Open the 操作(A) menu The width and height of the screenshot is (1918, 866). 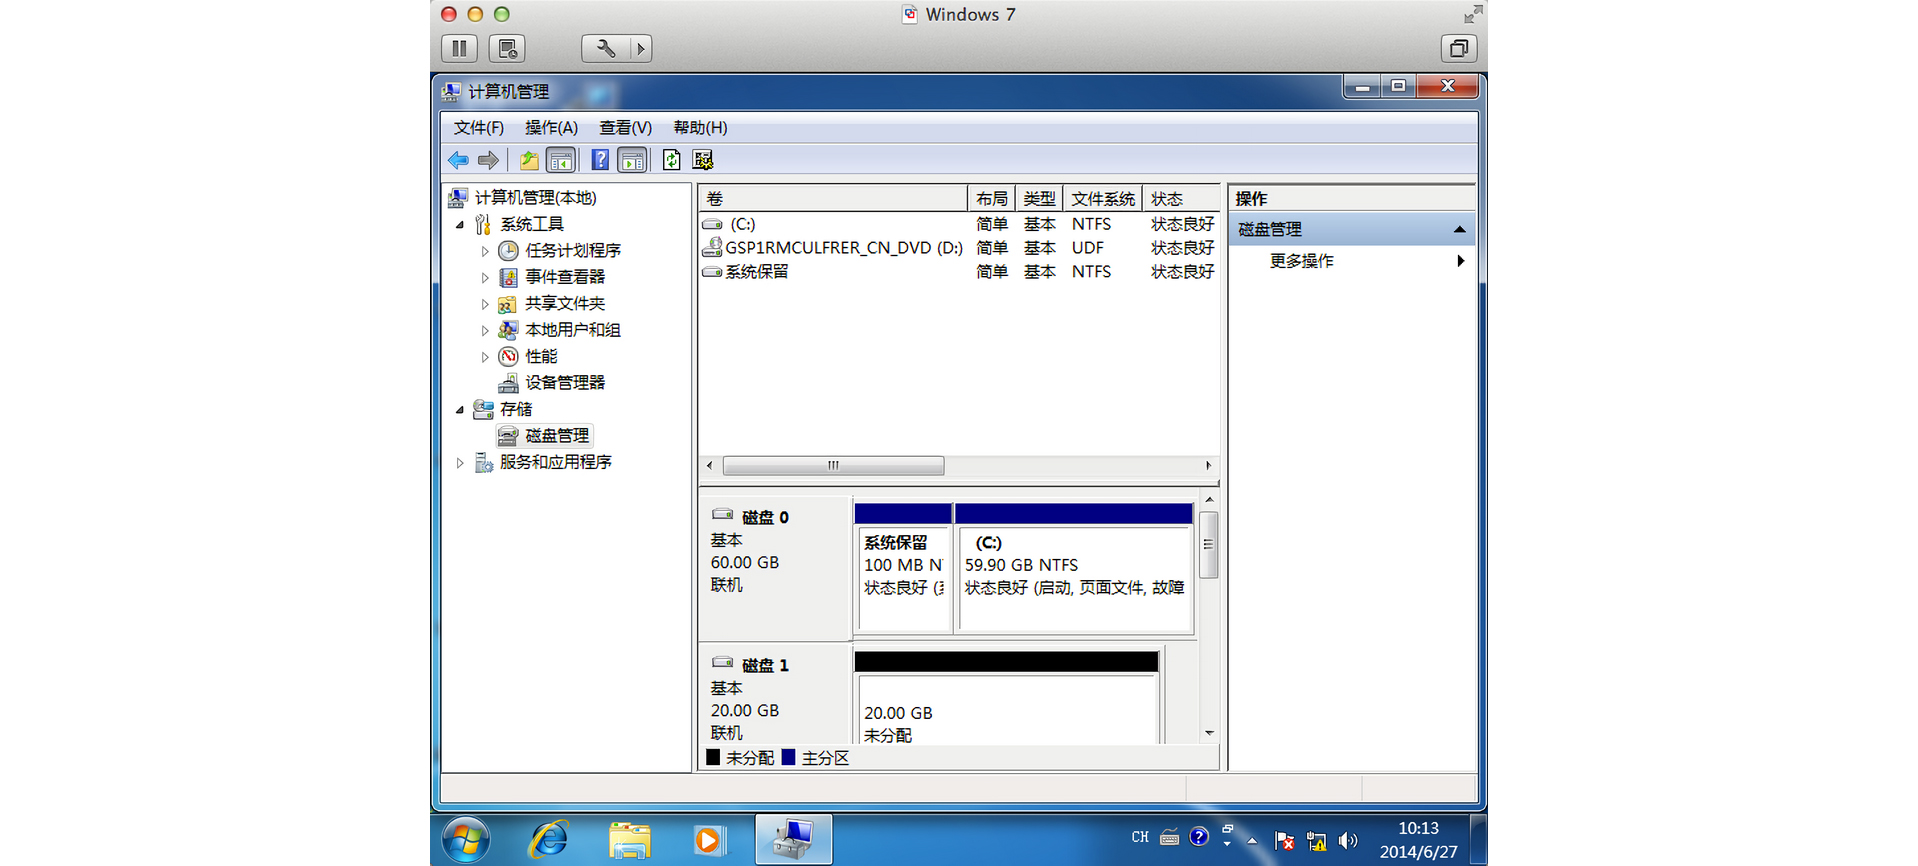551,128
